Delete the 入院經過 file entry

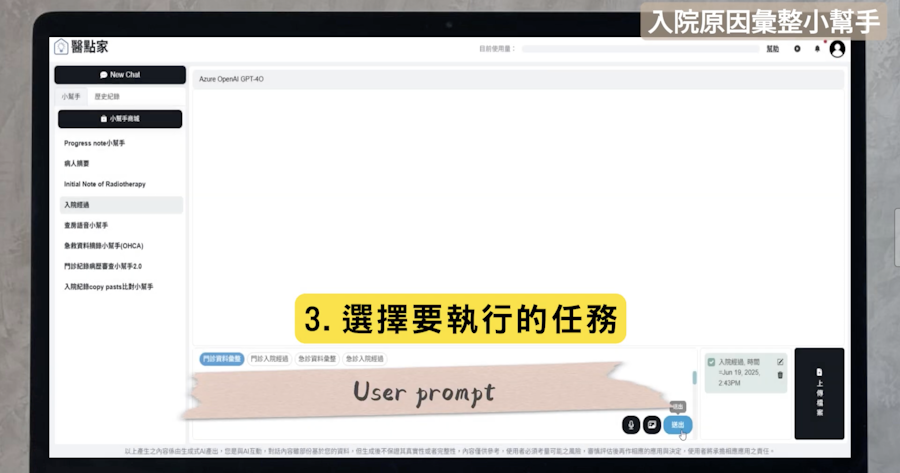[x=780, y=375]
